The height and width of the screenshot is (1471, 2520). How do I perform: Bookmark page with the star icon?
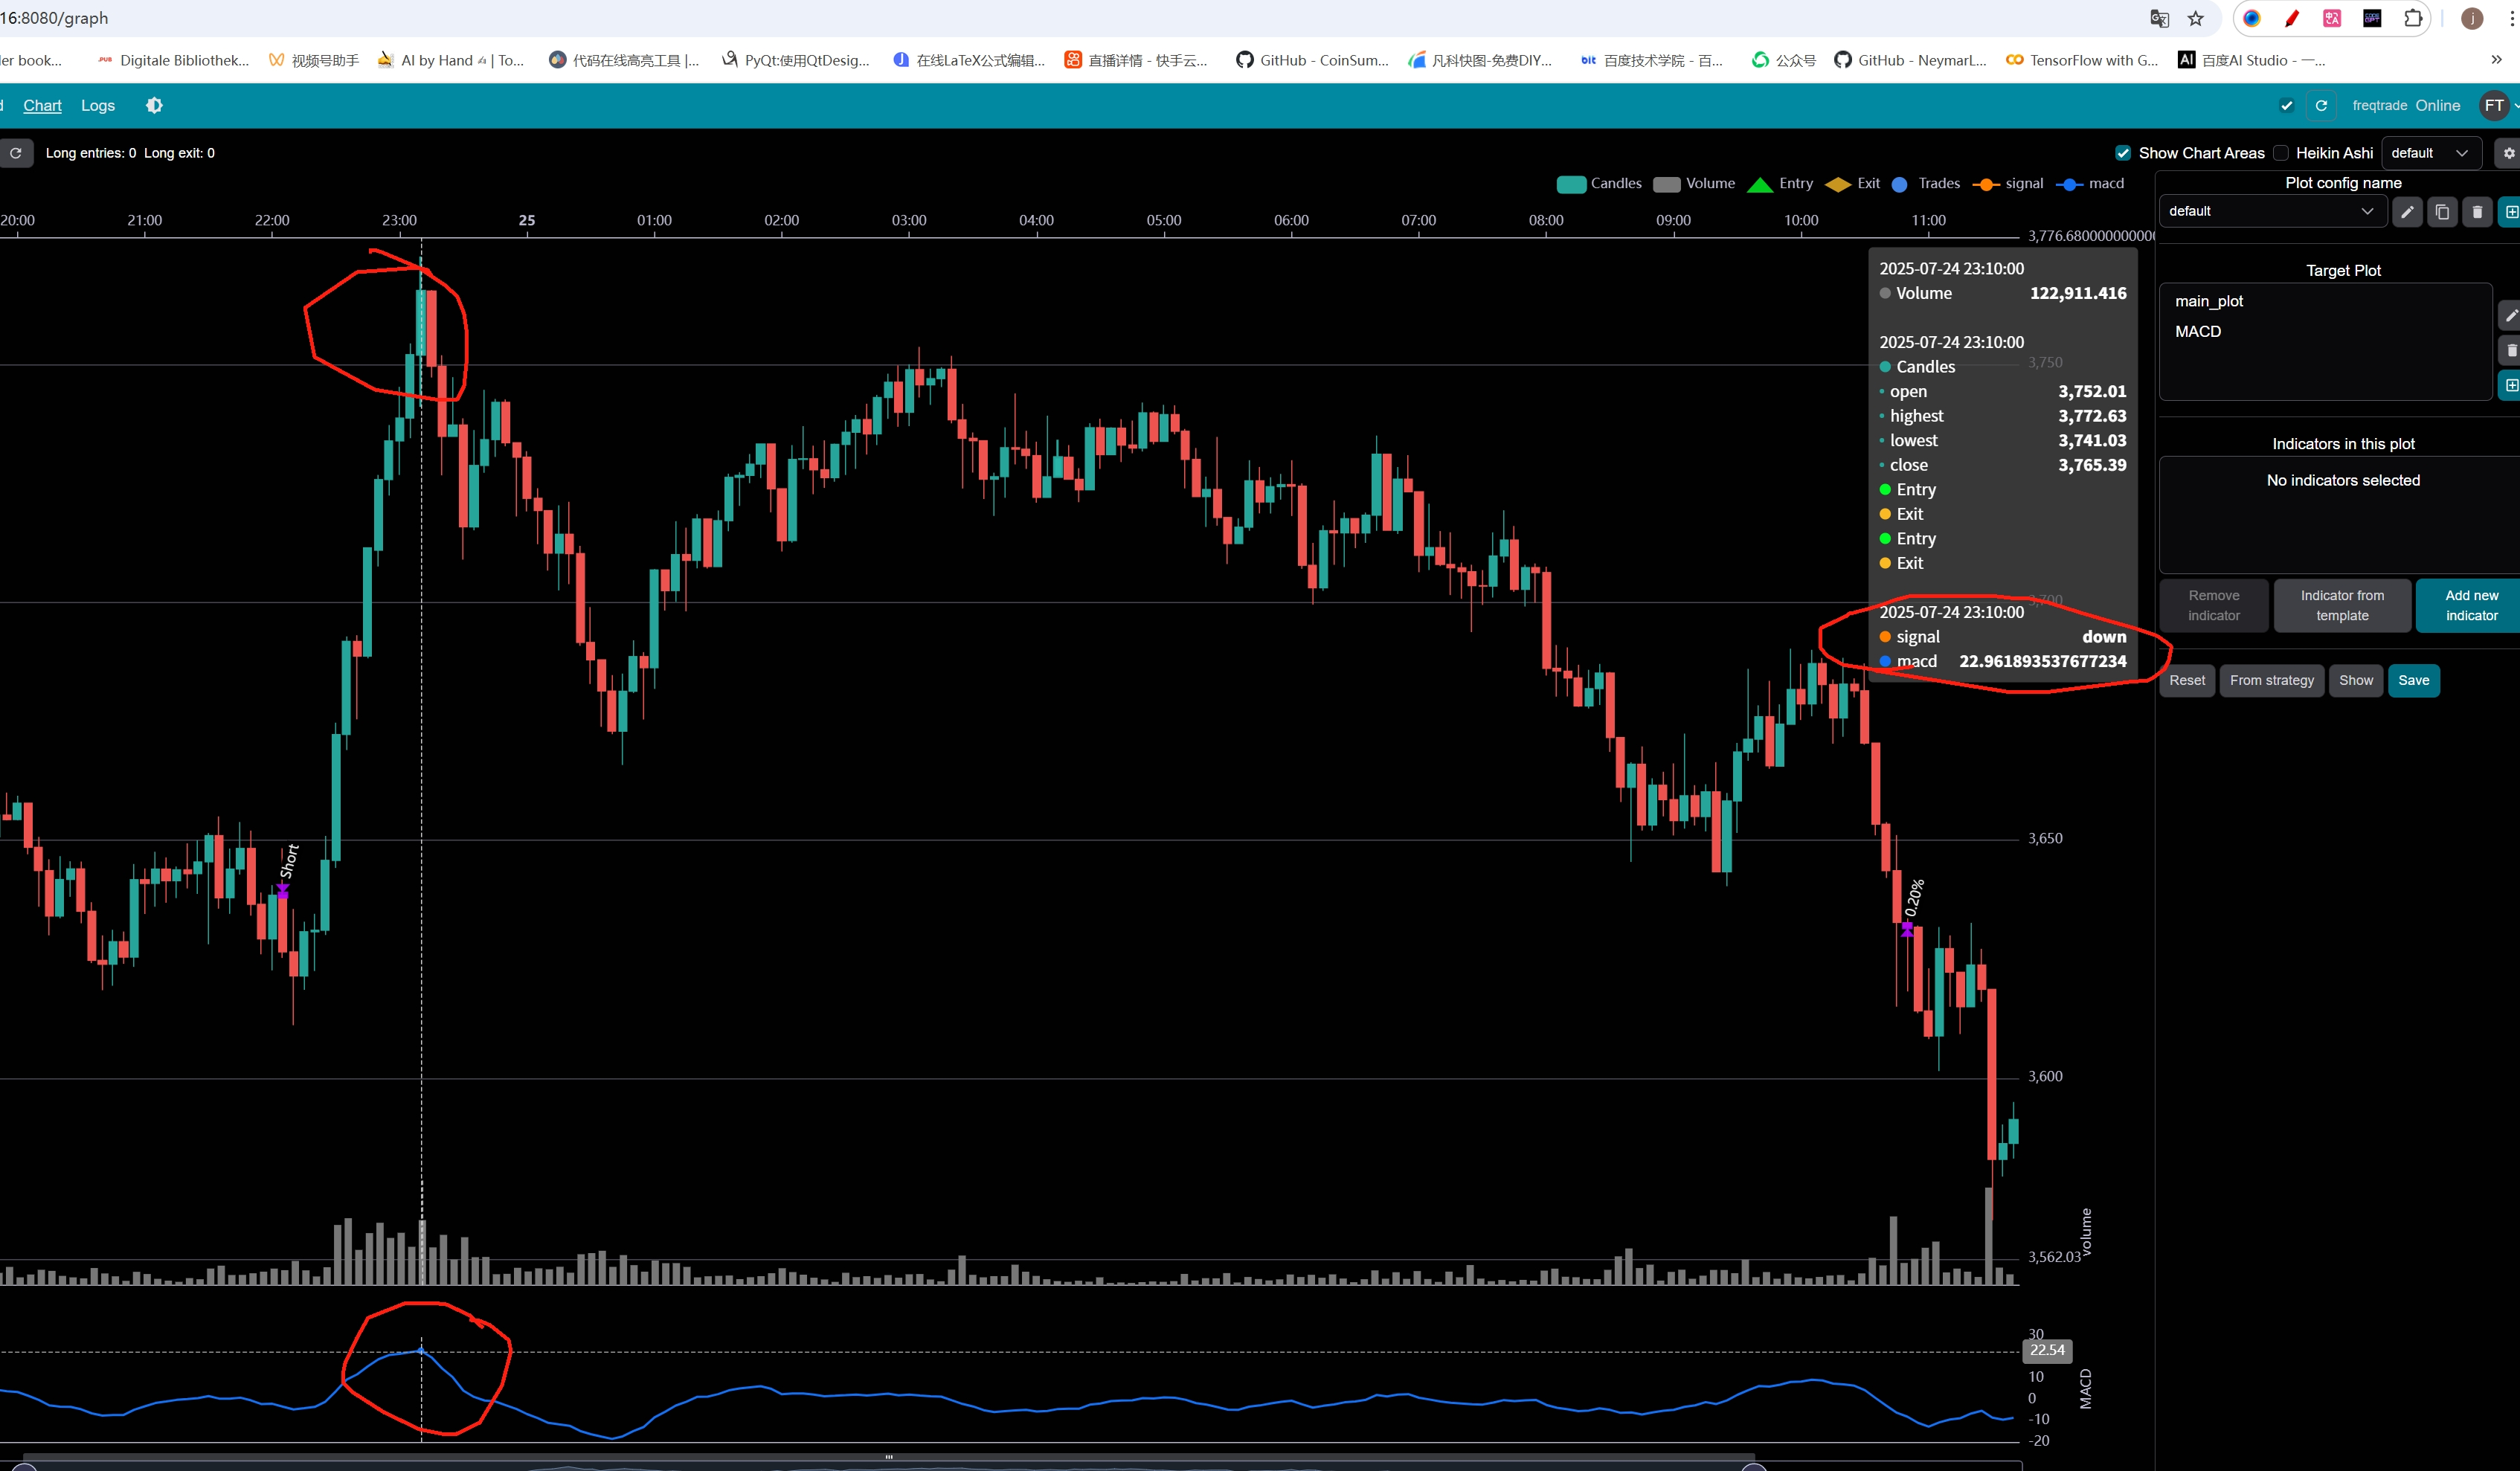coord(2196,18)
